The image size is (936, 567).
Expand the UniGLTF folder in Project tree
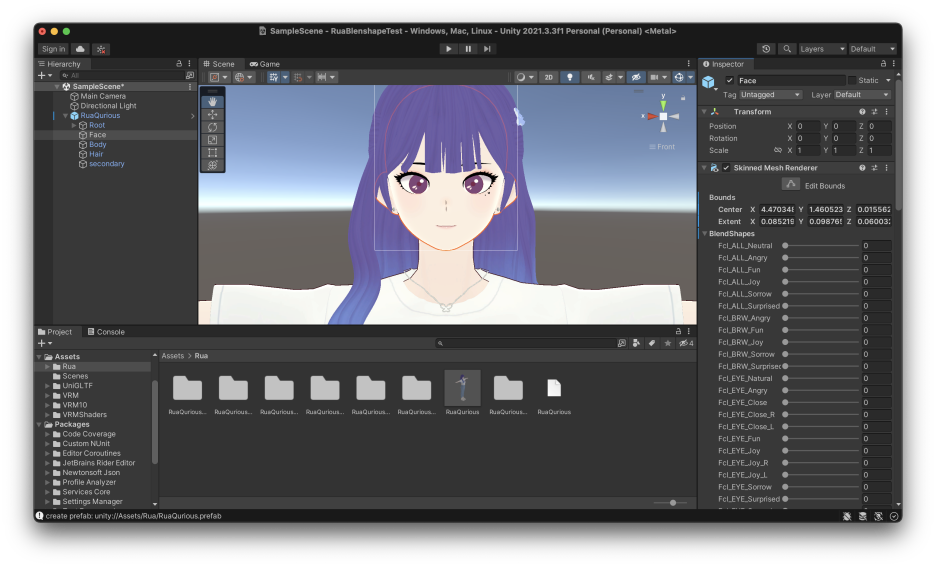point(47,386)
